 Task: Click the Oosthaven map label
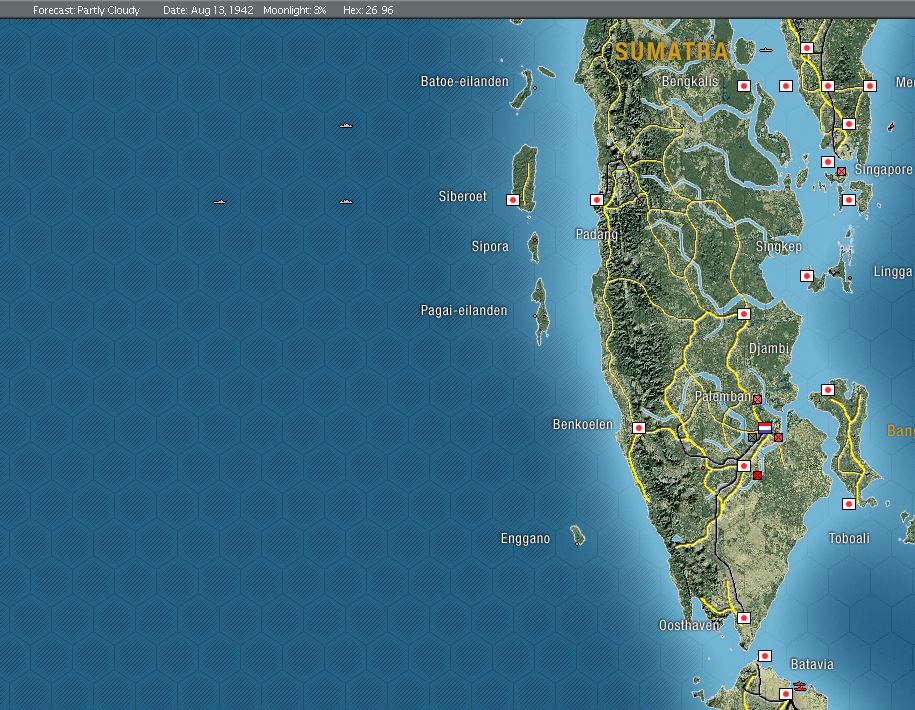[x=689, y=625]
